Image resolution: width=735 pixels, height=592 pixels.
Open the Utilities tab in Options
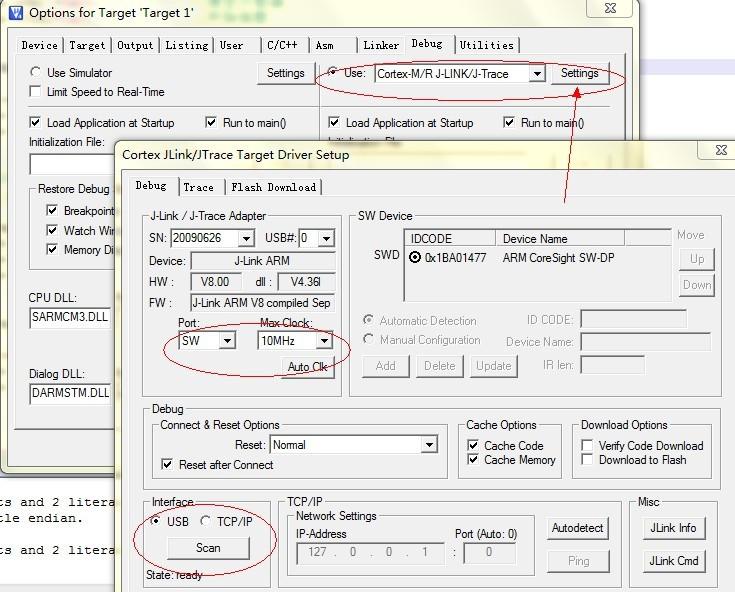pos(487,45)
